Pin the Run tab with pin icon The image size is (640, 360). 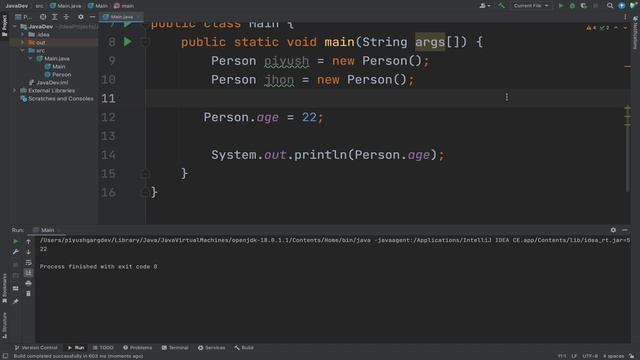(x=16, y=302)
